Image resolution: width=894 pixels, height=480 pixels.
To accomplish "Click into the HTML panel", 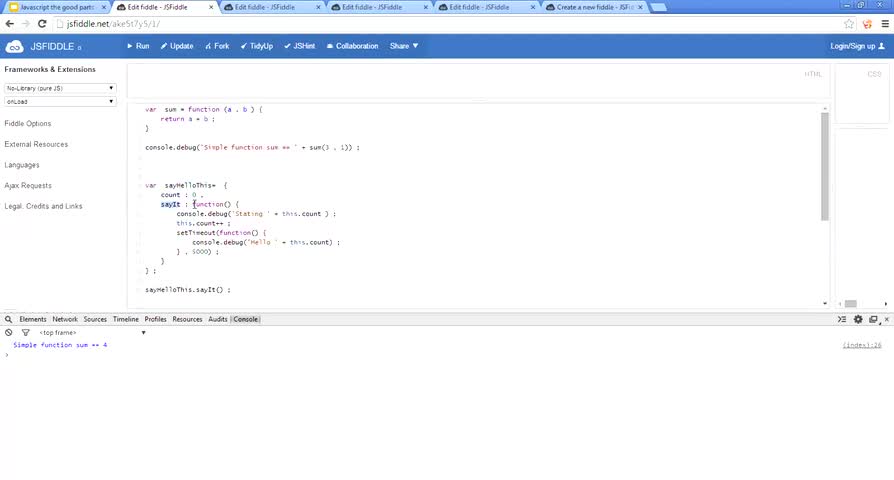I will 478,81.
